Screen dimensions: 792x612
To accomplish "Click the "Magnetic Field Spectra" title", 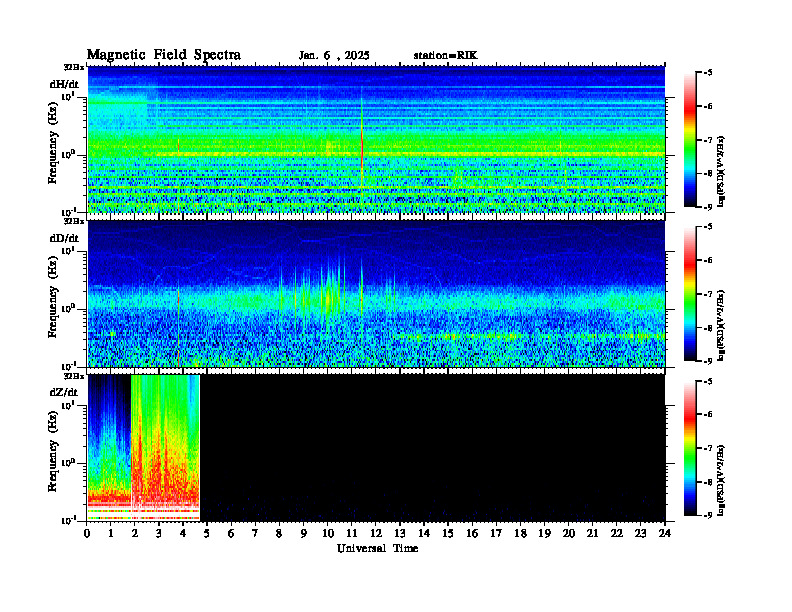I will pos(164,55).
